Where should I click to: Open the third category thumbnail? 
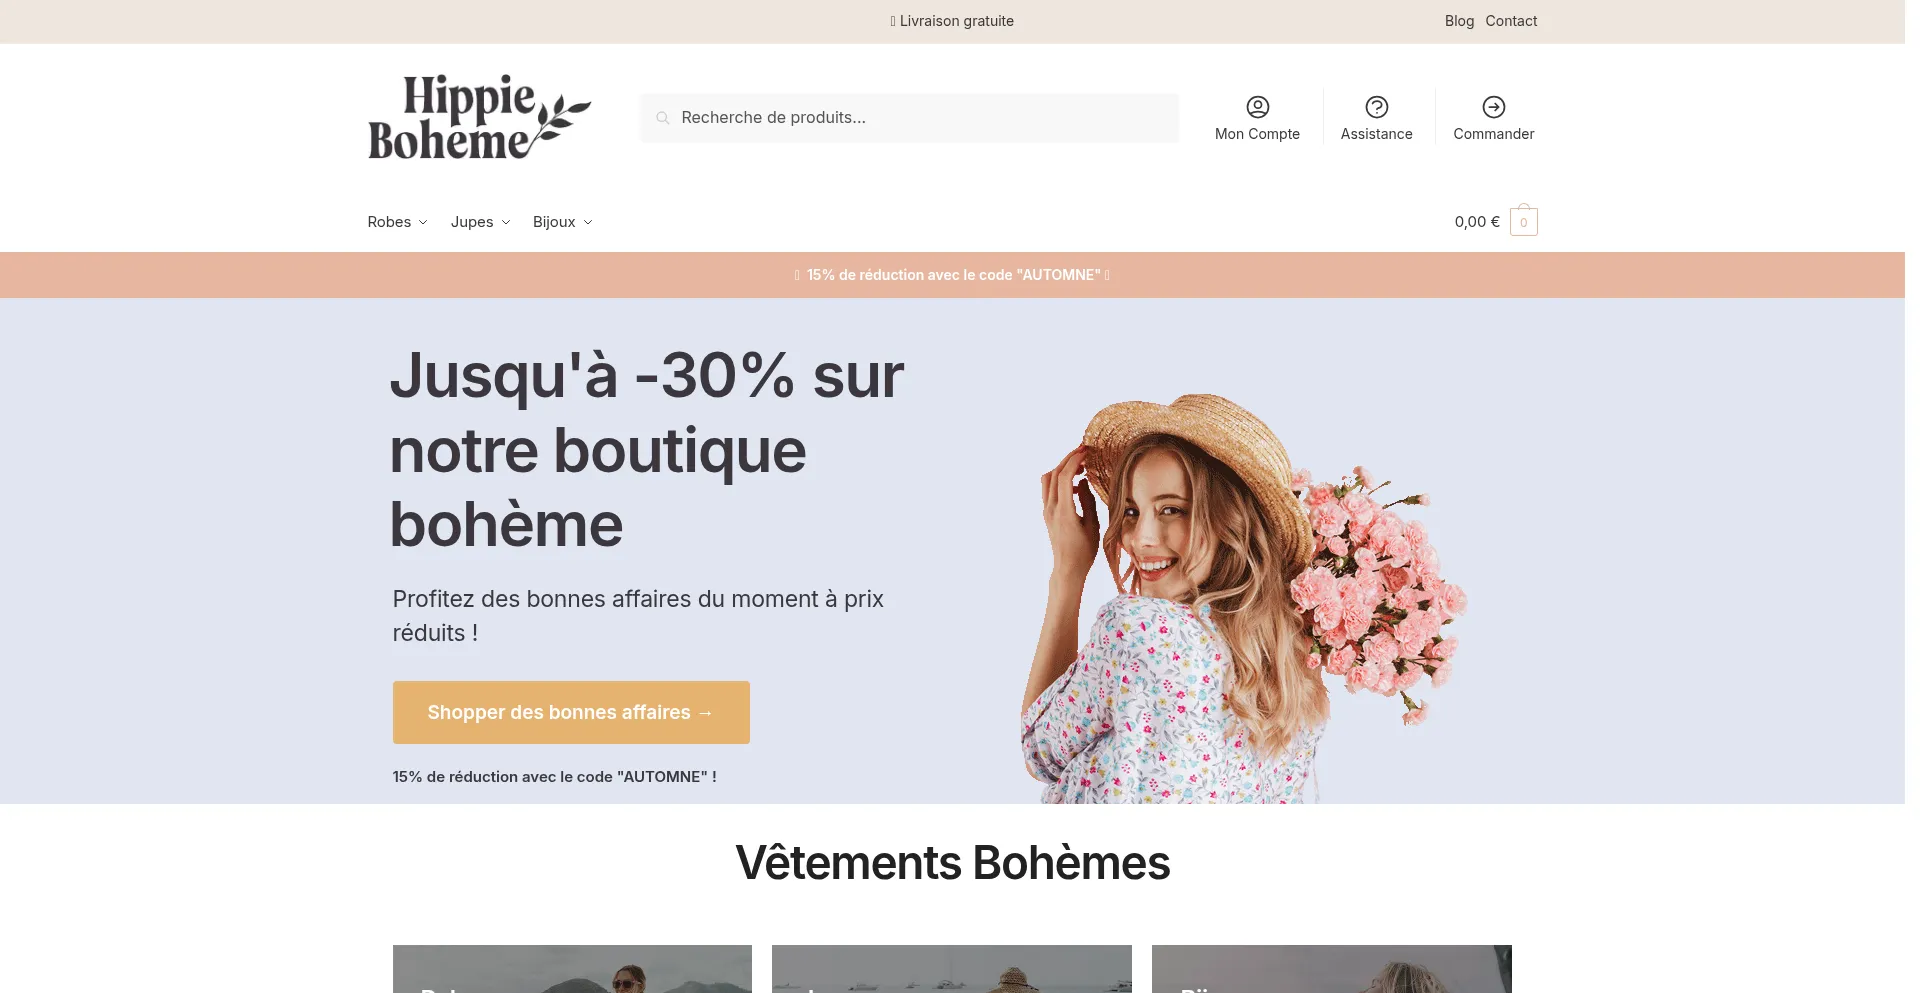point(1332,969)
